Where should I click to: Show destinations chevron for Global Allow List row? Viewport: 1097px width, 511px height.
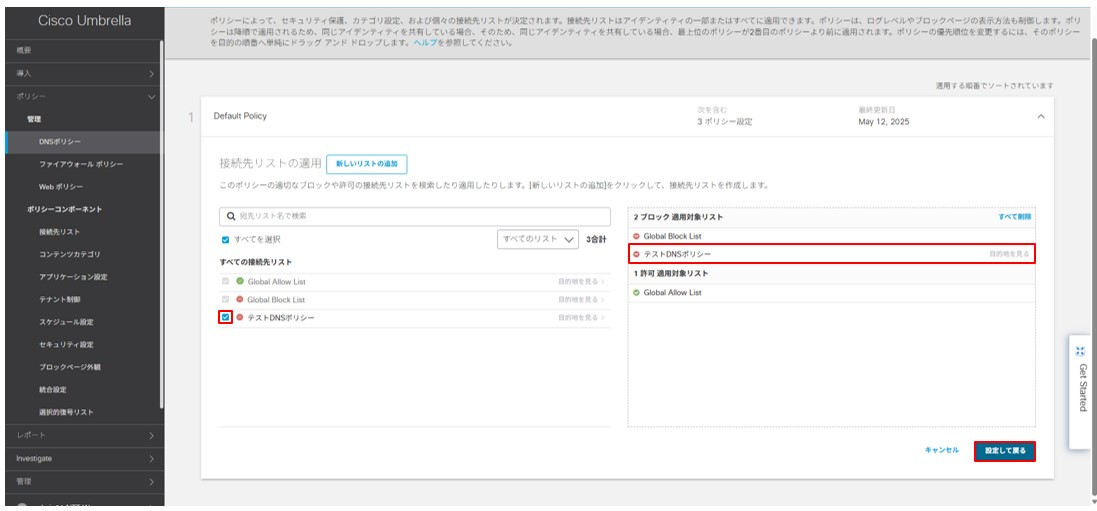pos(603,281)
